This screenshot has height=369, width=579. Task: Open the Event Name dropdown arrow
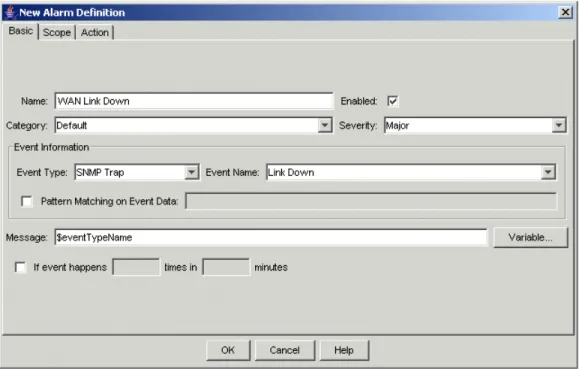point(548,172)
